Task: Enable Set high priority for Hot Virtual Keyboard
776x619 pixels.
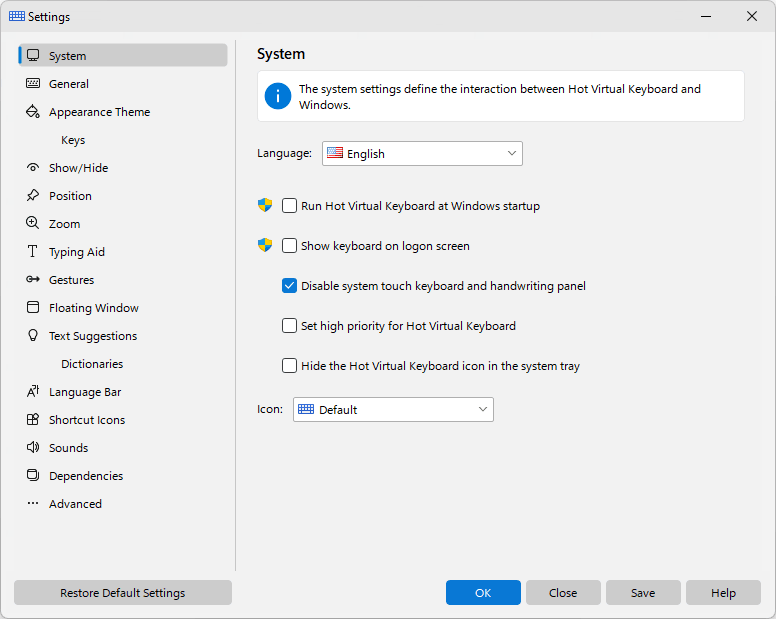Action: coord(289,326)
